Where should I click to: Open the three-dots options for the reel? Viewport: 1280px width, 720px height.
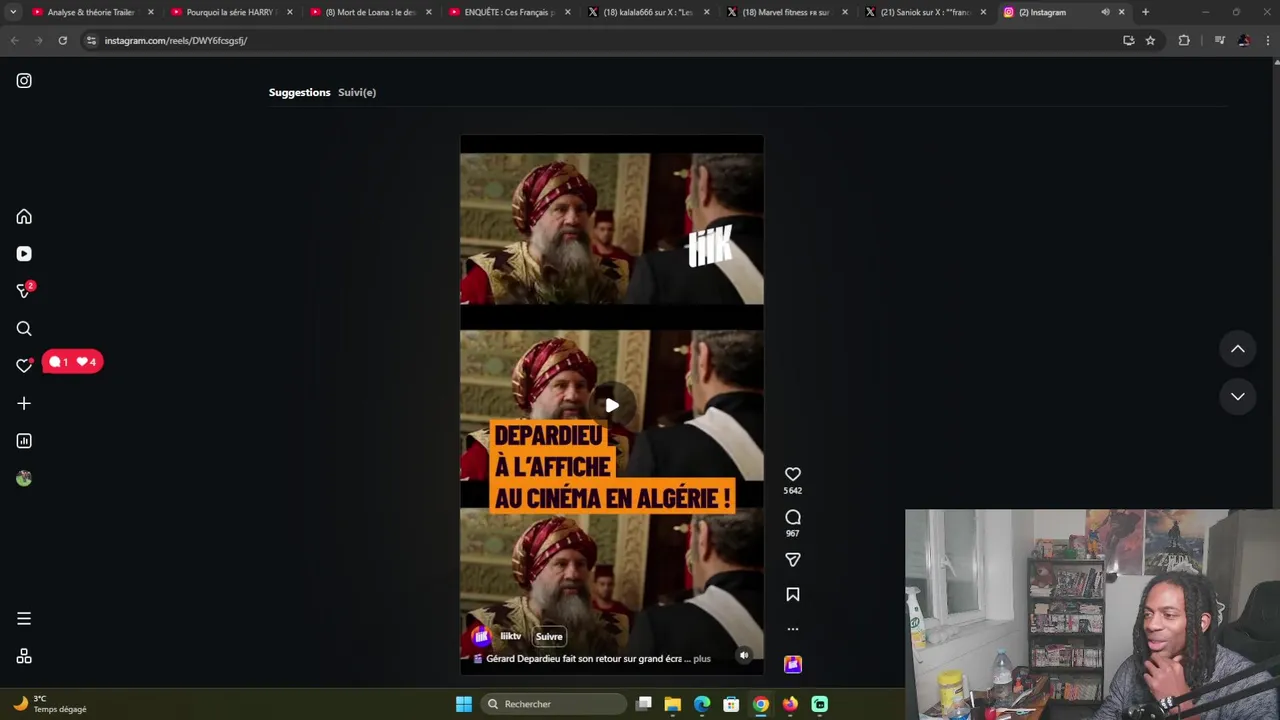tap(793, 629)
